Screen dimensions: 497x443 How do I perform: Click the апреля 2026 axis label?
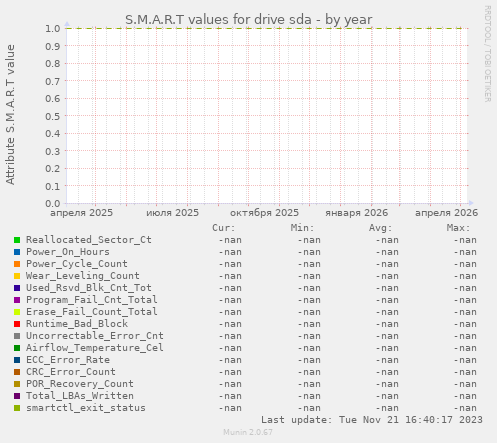(447, 213)
